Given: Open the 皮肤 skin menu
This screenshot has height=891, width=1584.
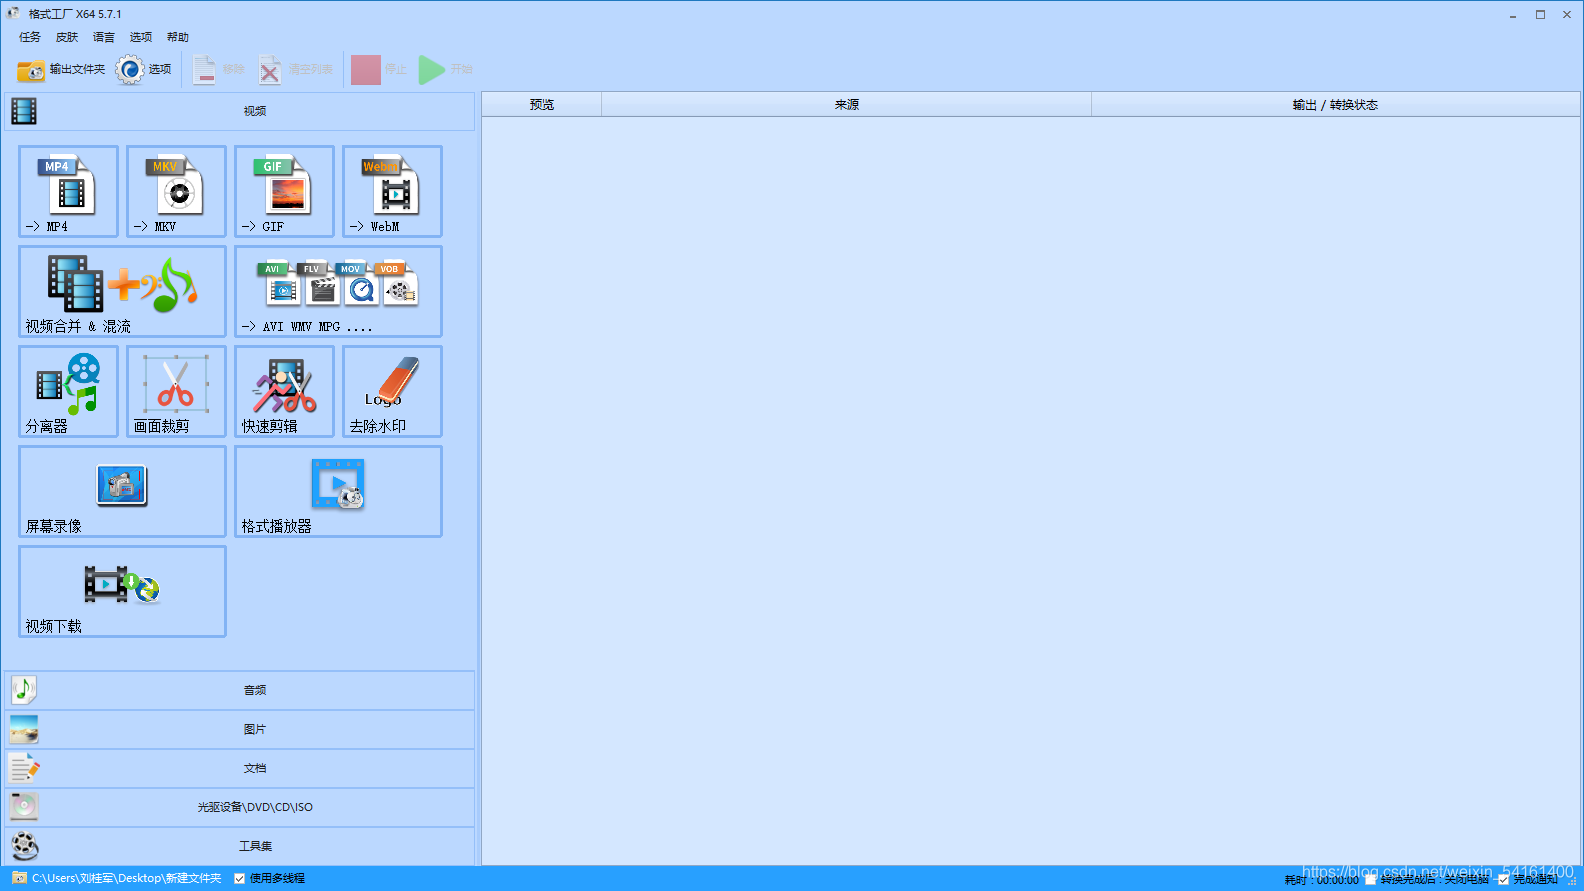Looking at the screenshot, I should 67,37.
